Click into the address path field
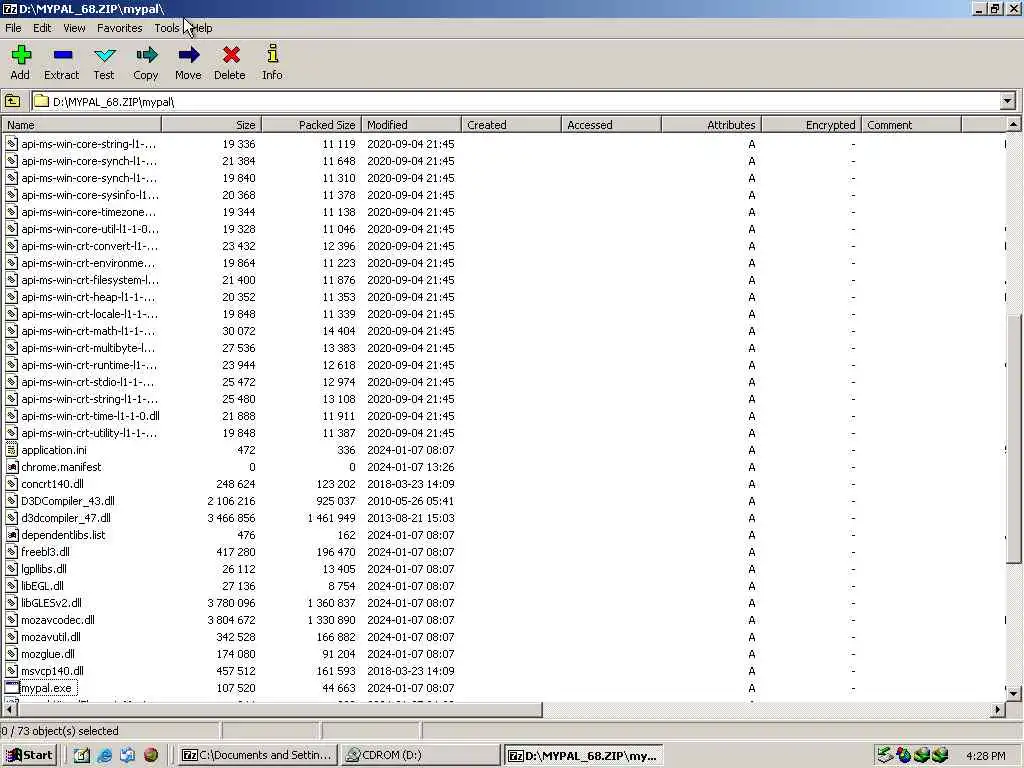 tap(516, 101)
